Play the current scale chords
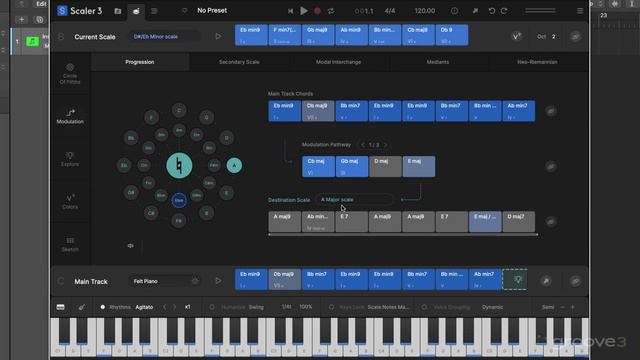The height and width of the screenshot is (360, 640). coord(218,36)
